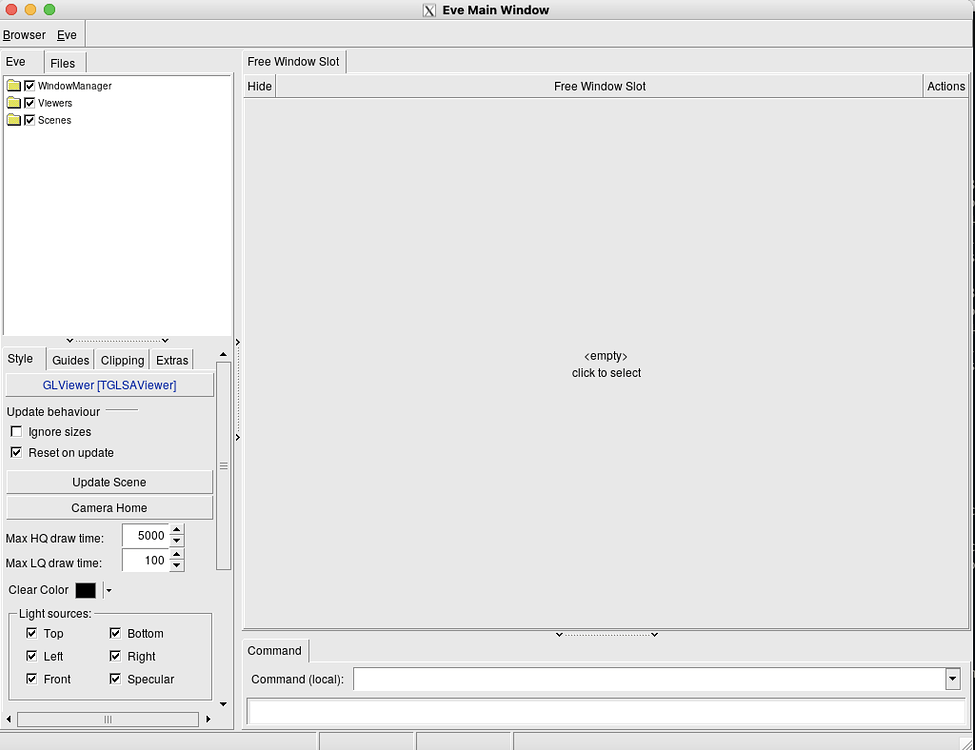The image size is (975, 750).
Task: Switch to the Files tab
Action: click(64, 63)
